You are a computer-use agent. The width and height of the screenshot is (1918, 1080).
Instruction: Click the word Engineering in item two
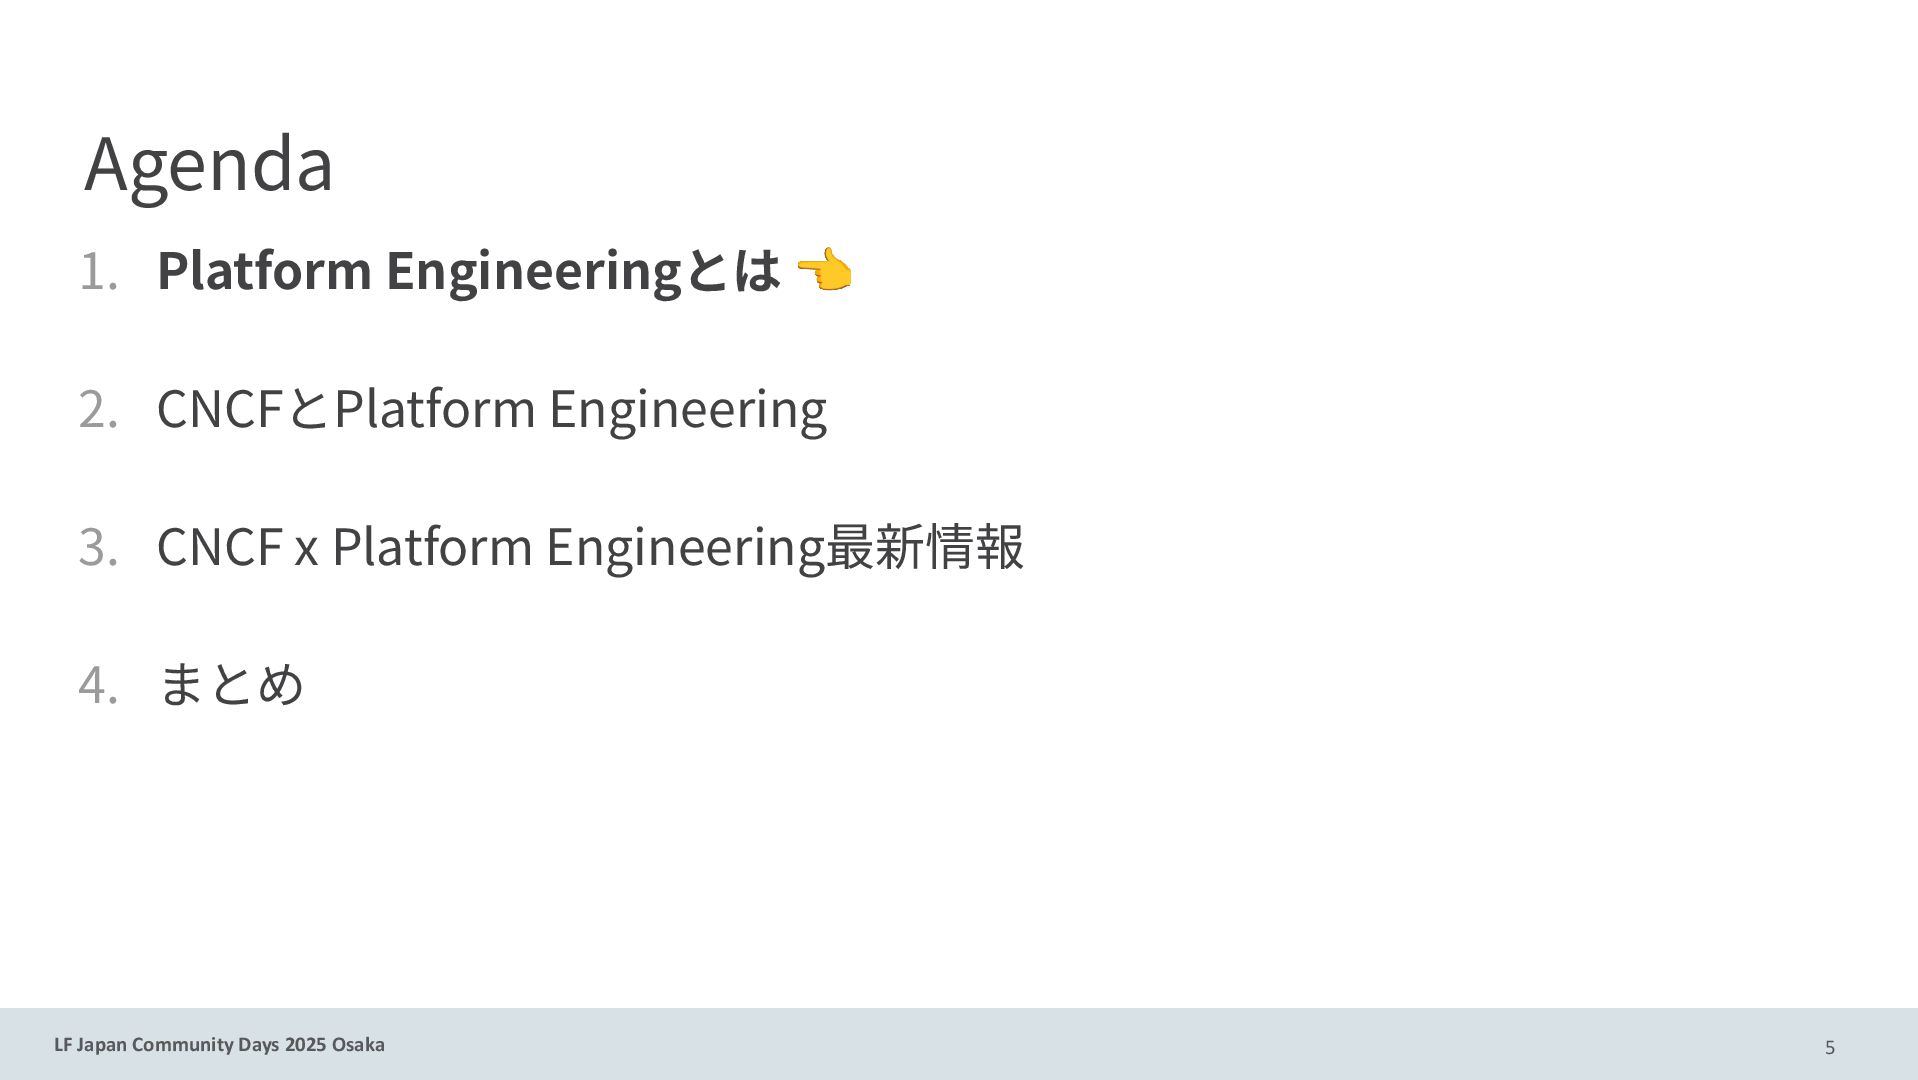(x=687, y=409)
